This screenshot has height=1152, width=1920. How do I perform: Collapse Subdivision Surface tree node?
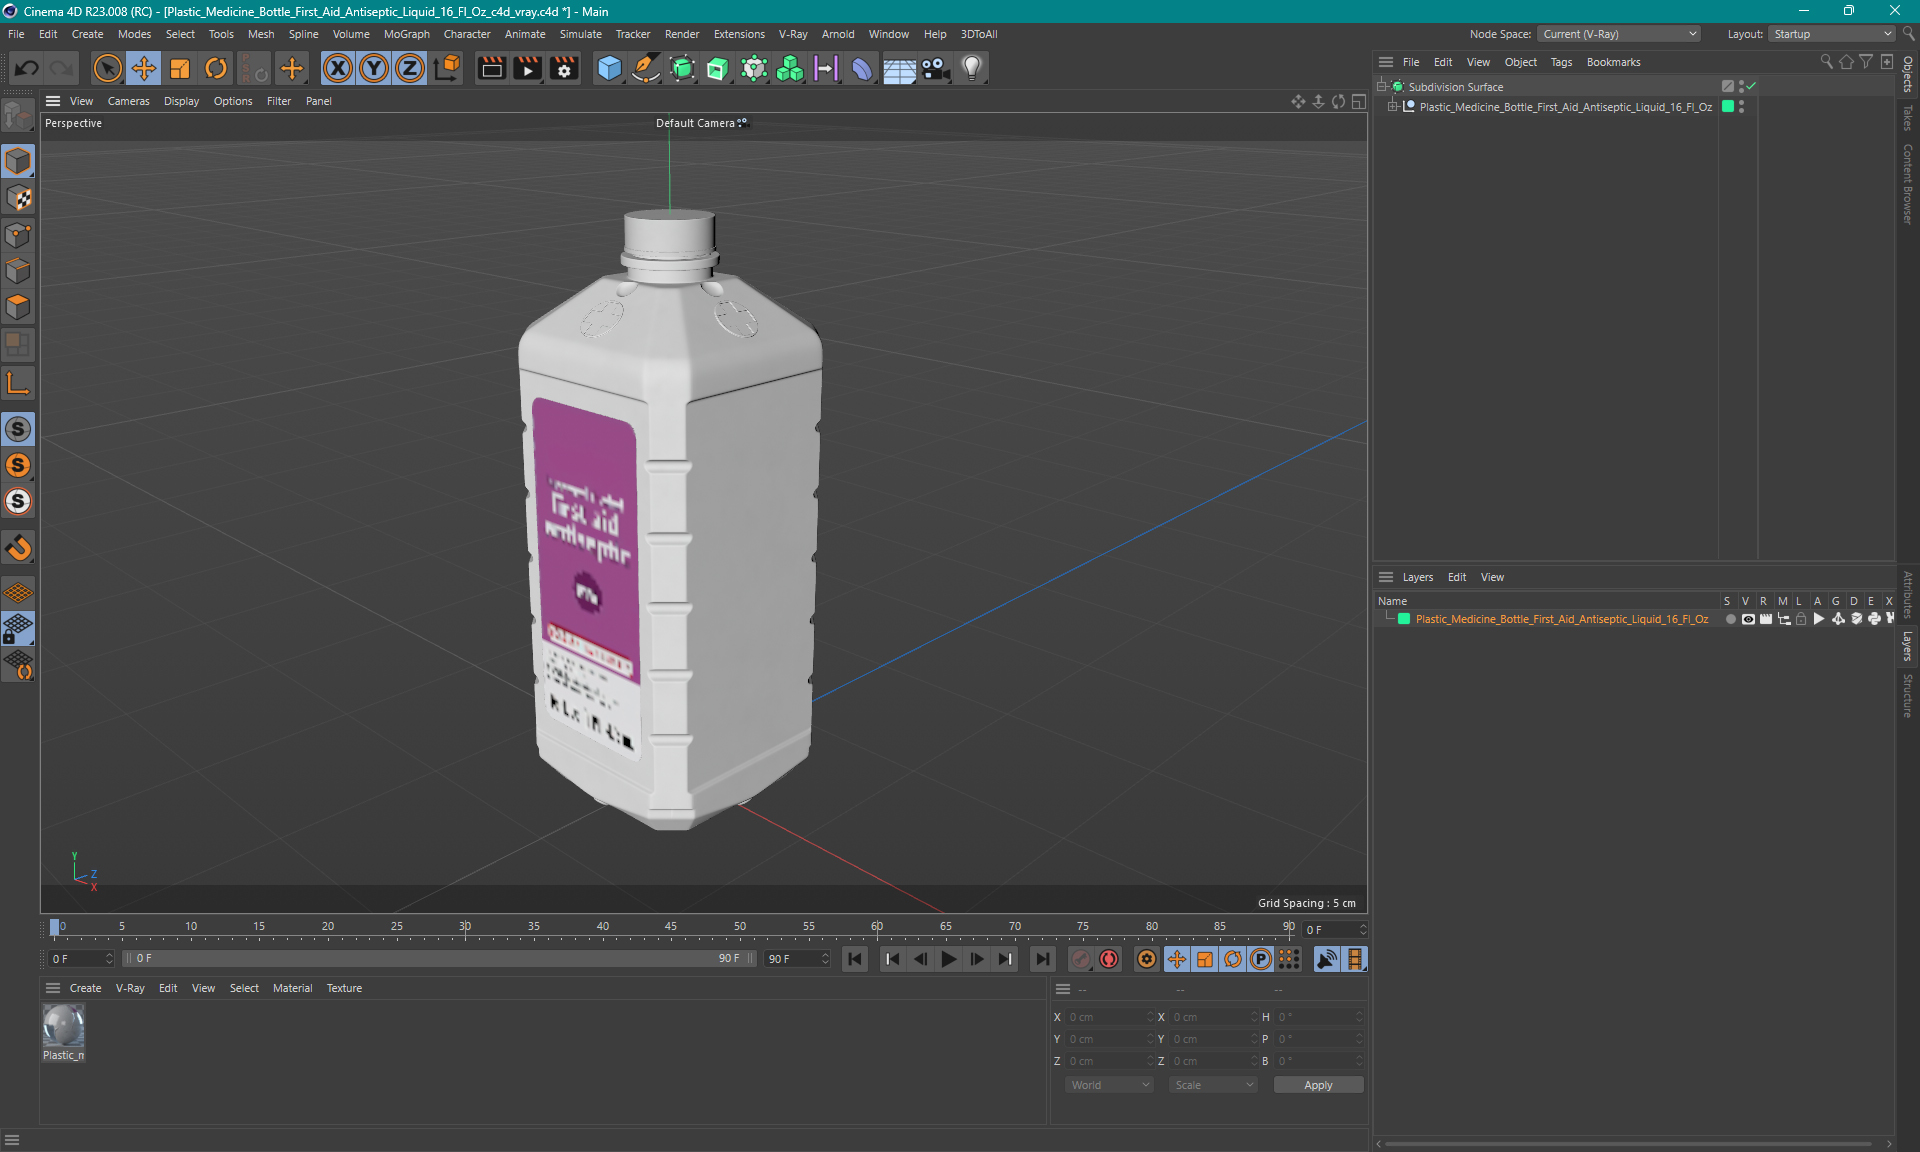point(1381,87)
